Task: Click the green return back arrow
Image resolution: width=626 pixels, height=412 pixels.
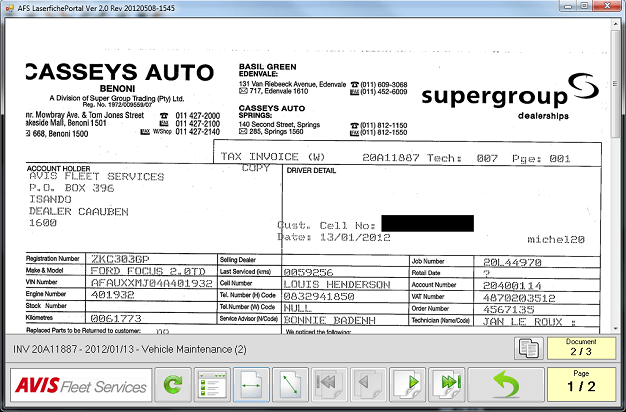Action: [506, 385]
